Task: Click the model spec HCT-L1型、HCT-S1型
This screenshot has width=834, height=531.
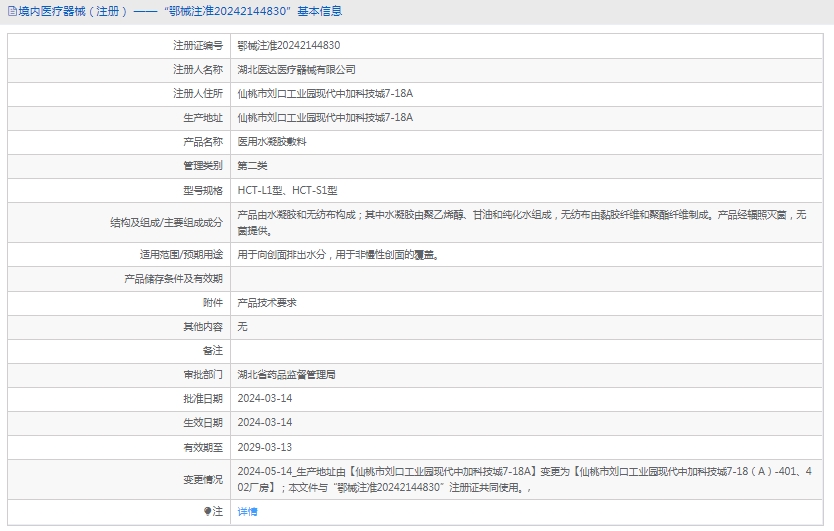Action: point(287,190)
